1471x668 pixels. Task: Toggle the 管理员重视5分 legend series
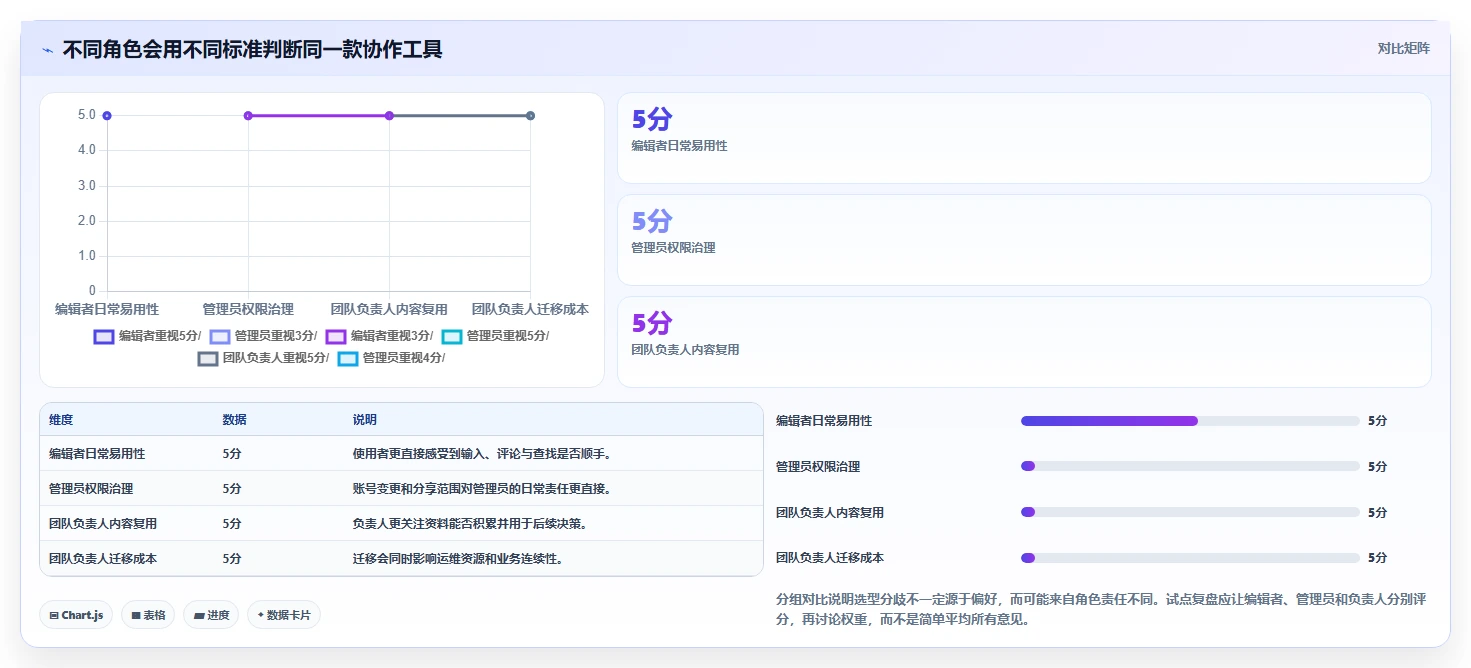(x=495, y=336)
